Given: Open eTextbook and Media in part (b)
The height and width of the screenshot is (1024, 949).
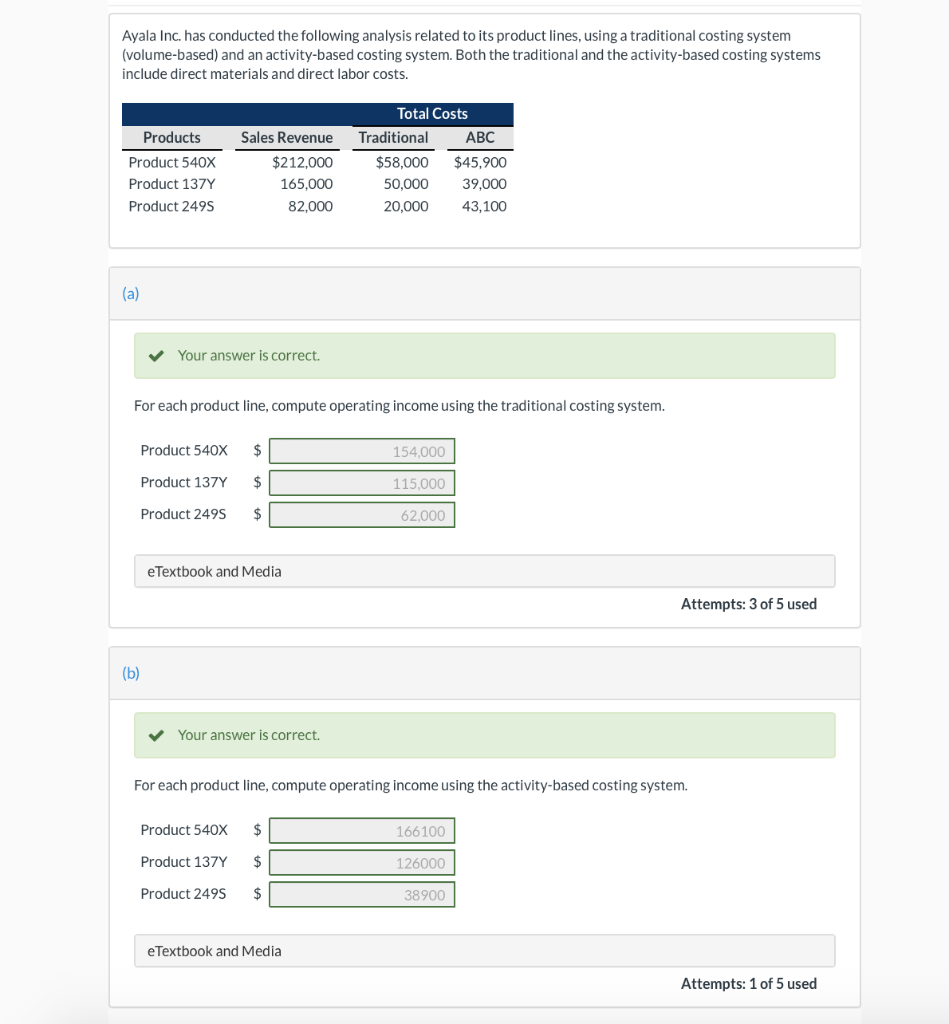Looking at the screenshot, I should pyautogui.click(x=485, y=951).
